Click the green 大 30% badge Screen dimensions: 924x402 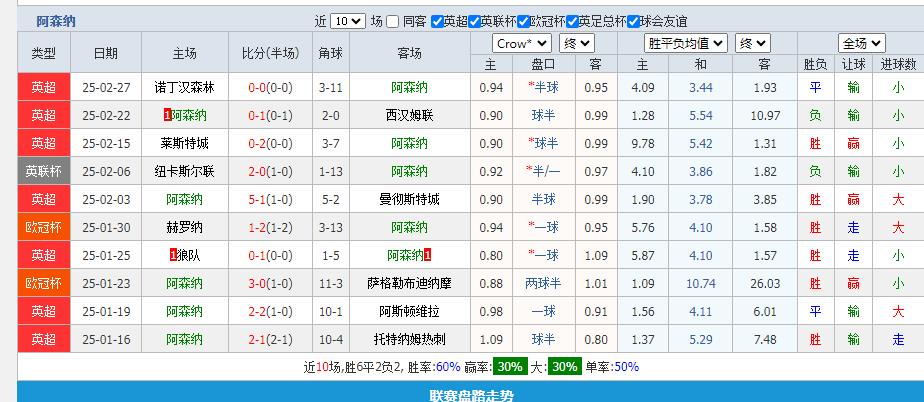pyautogui.click(x=565, y=367)
